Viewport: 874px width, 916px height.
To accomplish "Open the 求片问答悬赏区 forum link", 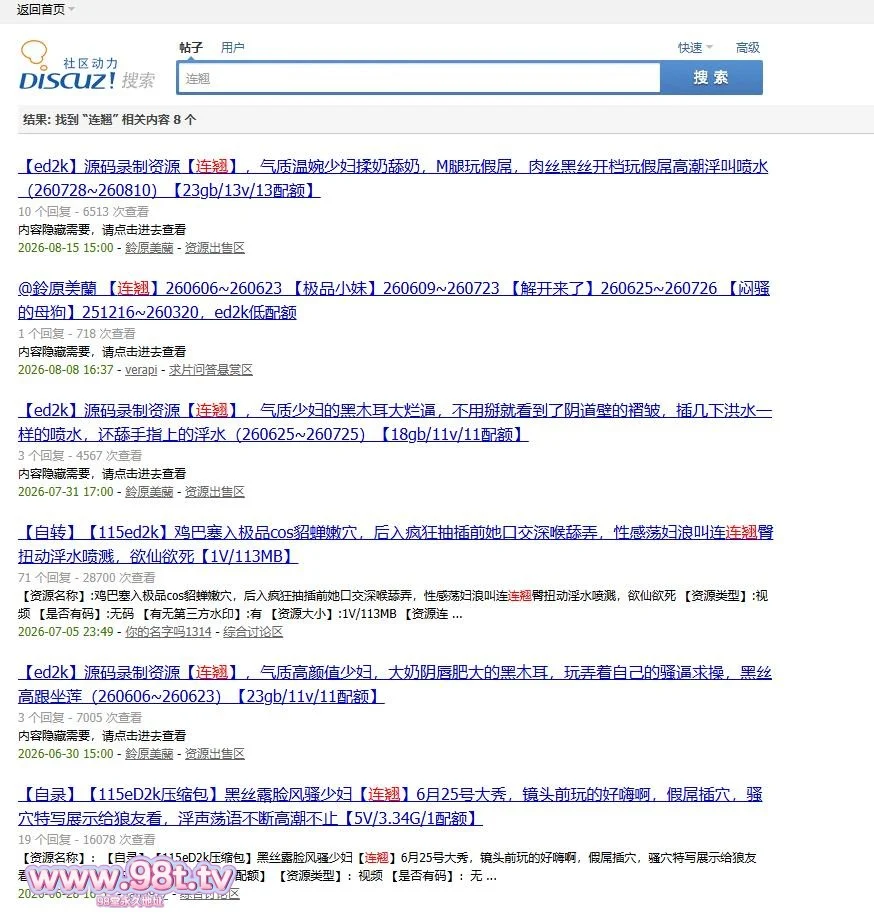I will tap(211, 370).
